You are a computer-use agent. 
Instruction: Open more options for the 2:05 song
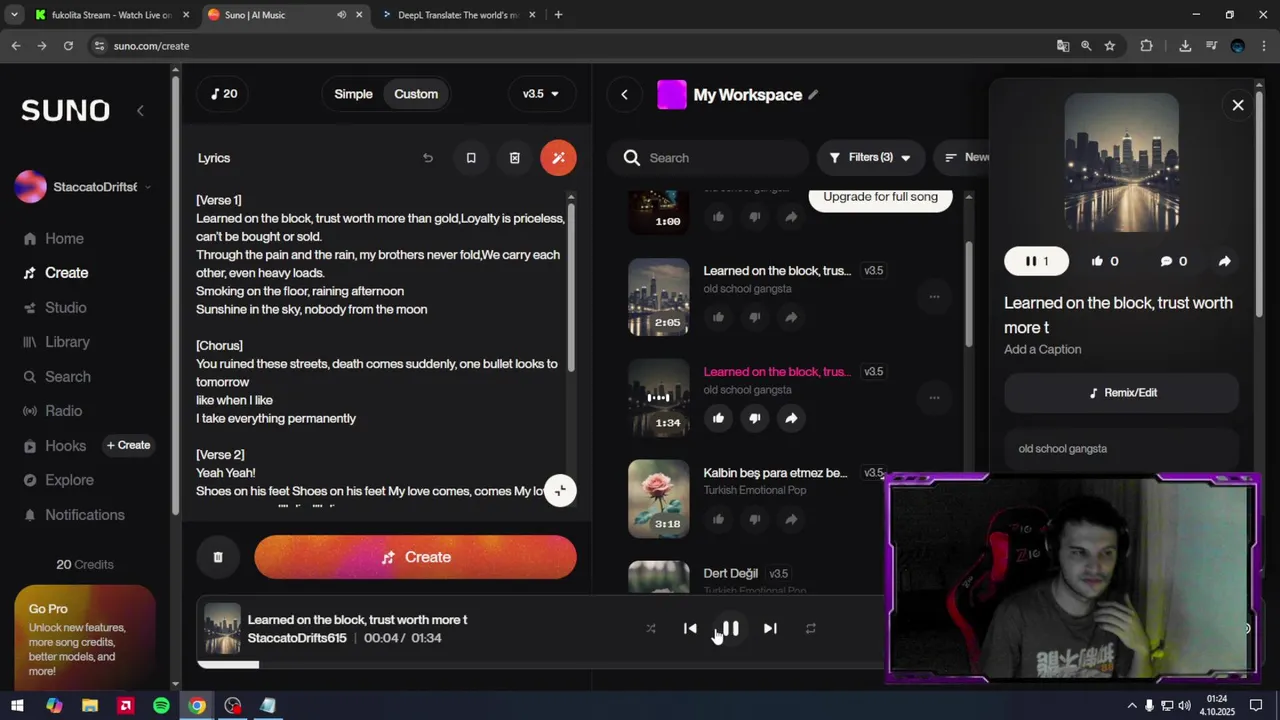click(x=934, y=297)
